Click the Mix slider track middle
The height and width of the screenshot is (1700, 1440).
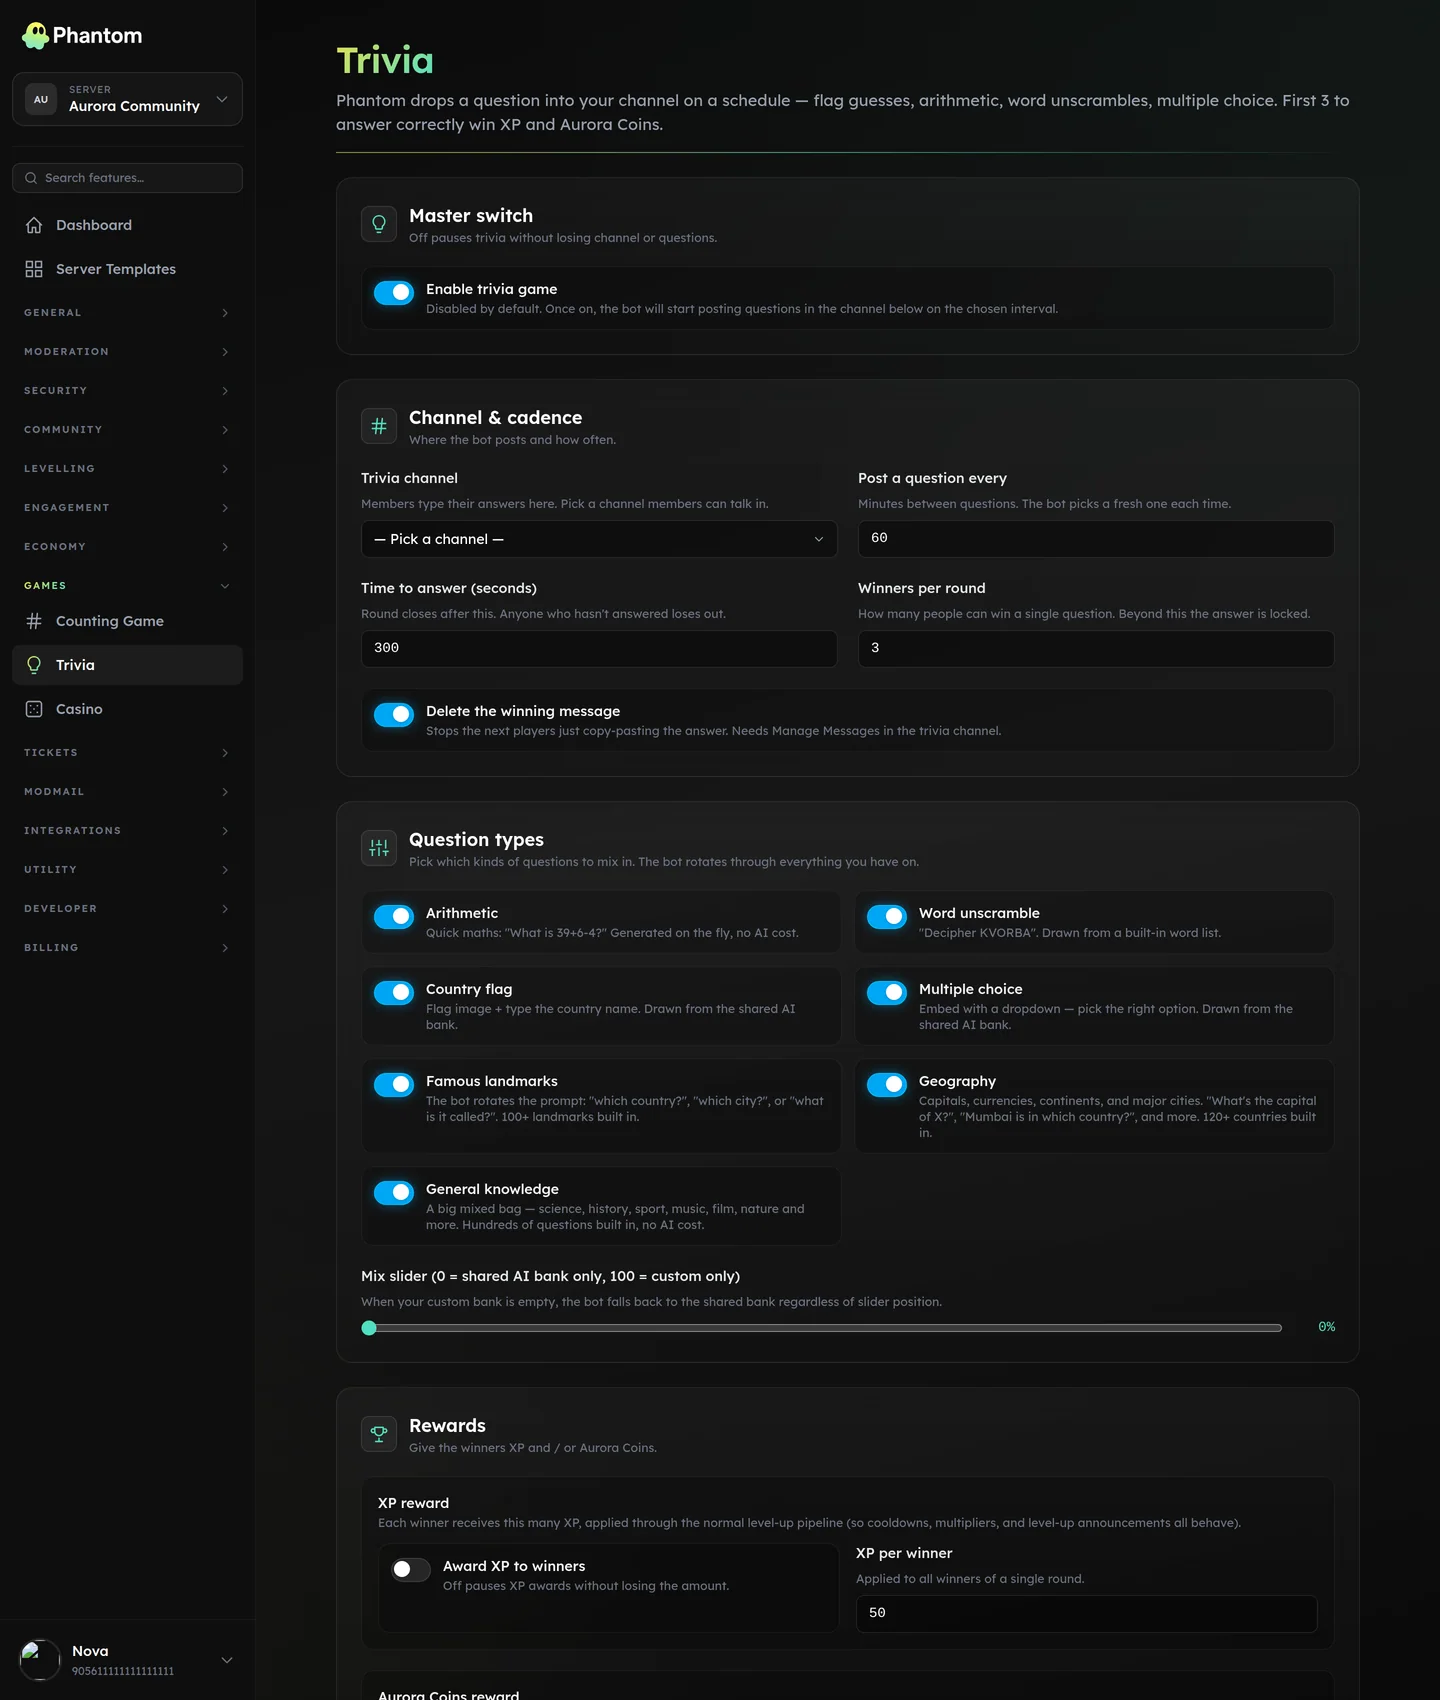pos(822,1328)
